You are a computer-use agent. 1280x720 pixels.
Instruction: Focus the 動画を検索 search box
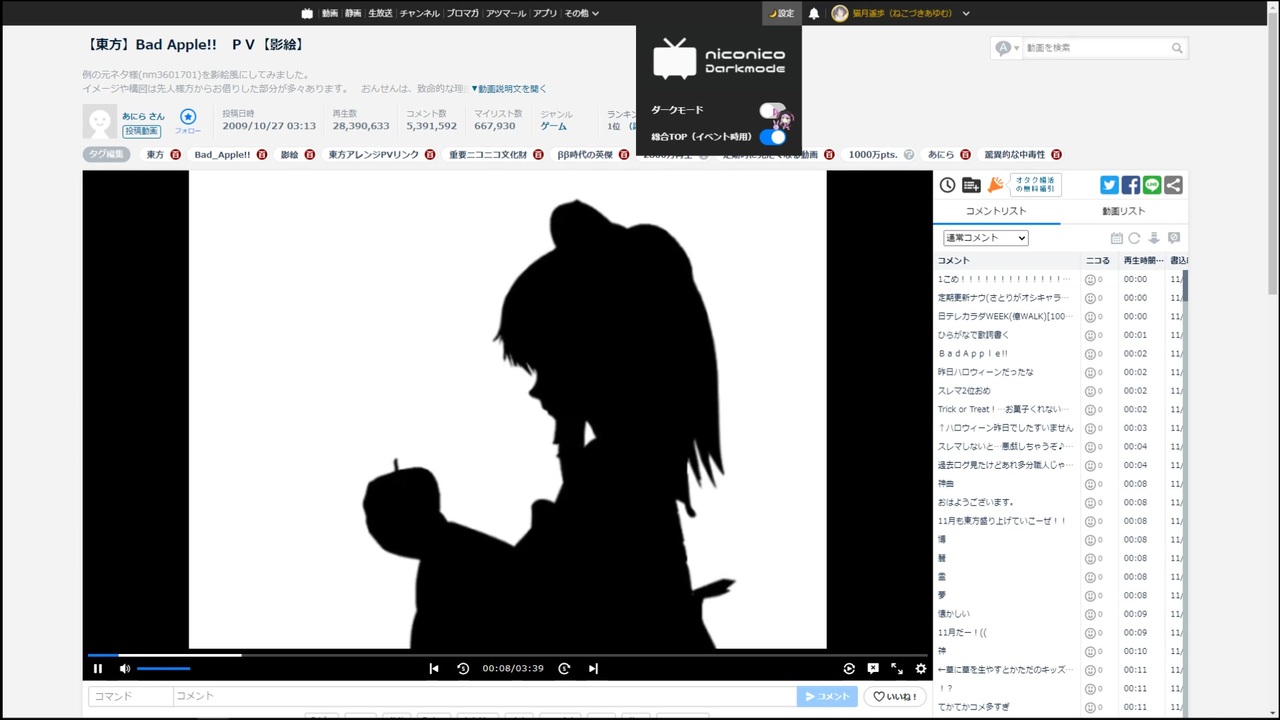point(1096,48)
